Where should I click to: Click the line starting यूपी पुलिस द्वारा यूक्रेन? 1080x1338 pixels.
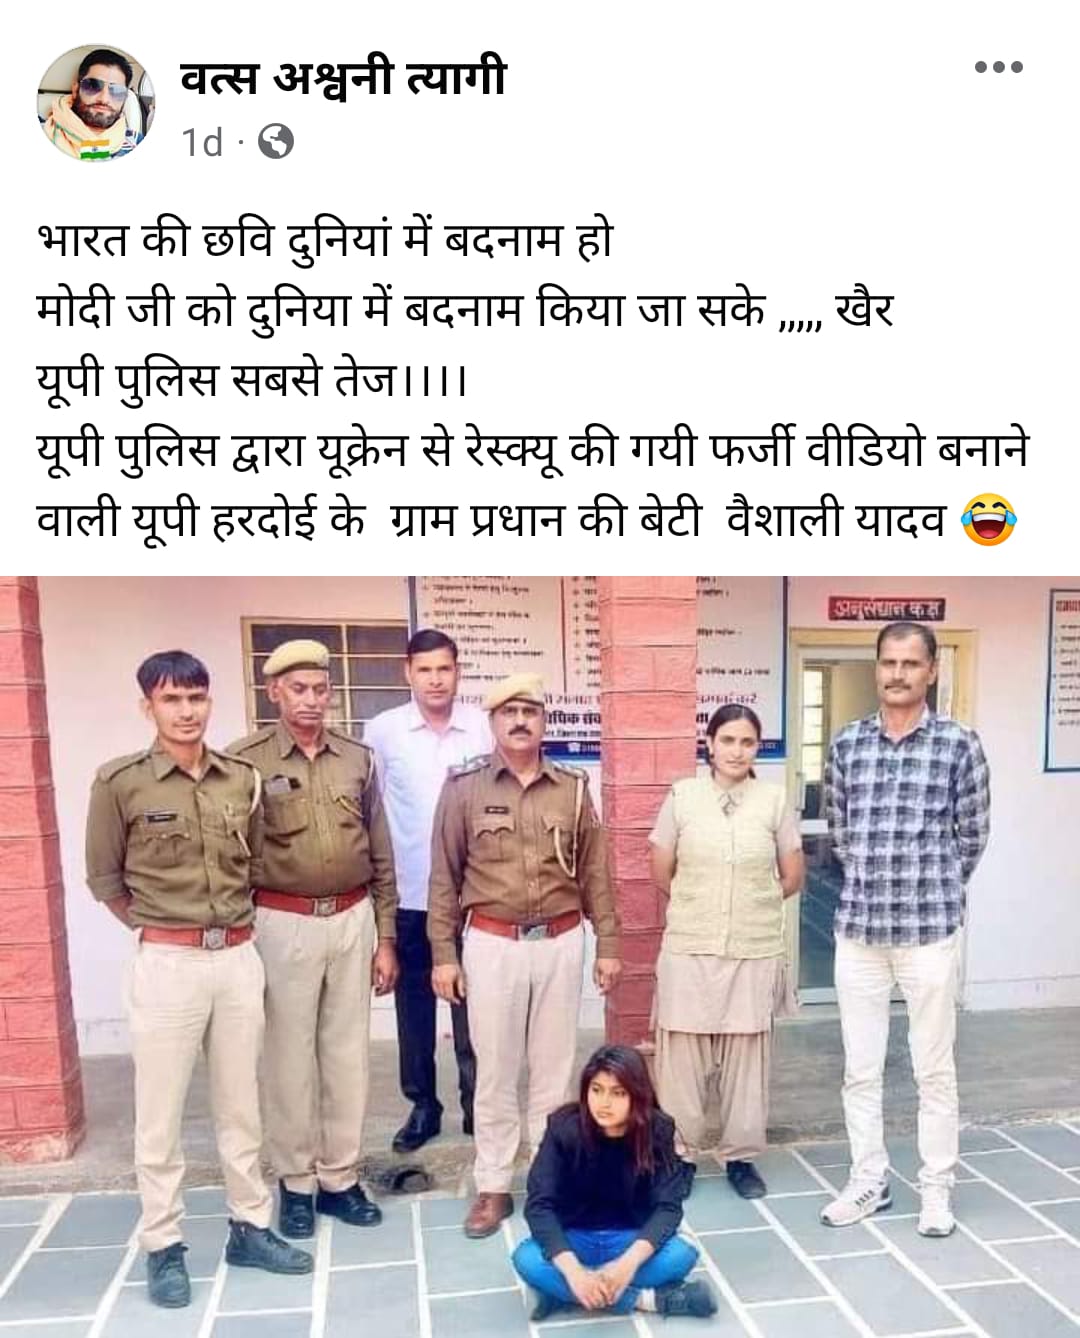coord(533,449)
